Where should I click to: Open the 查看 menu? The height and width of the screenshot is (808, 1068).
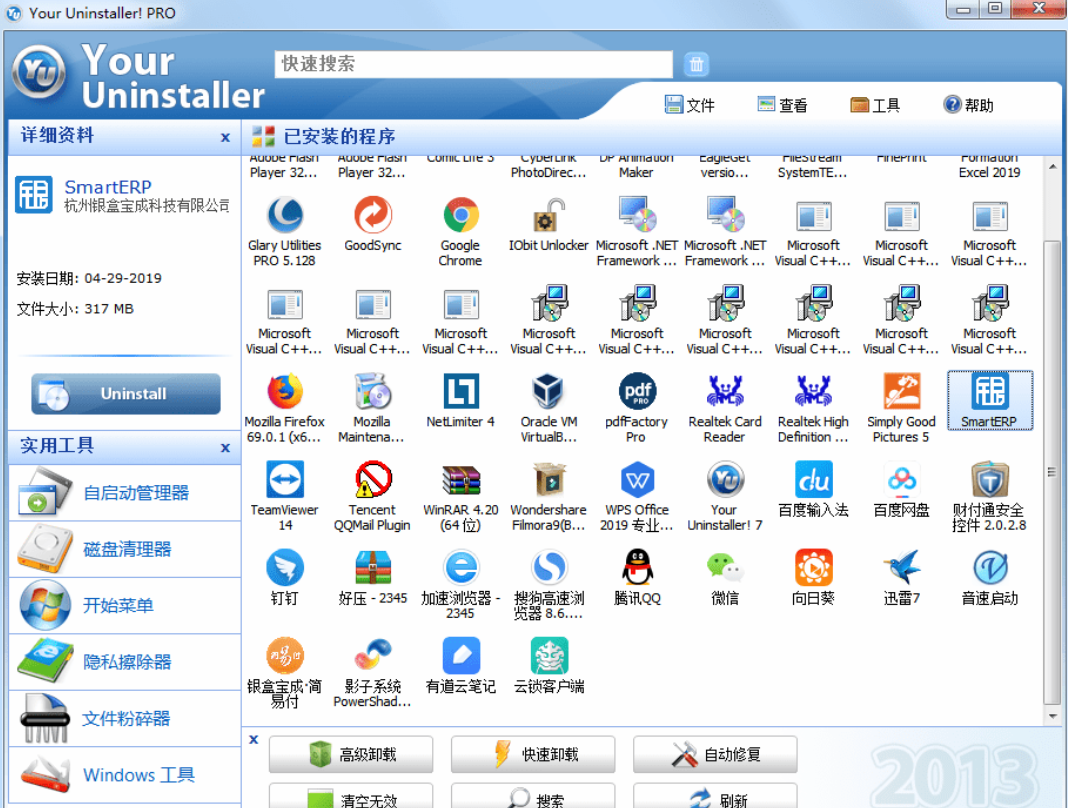click(x=783, y=105)
